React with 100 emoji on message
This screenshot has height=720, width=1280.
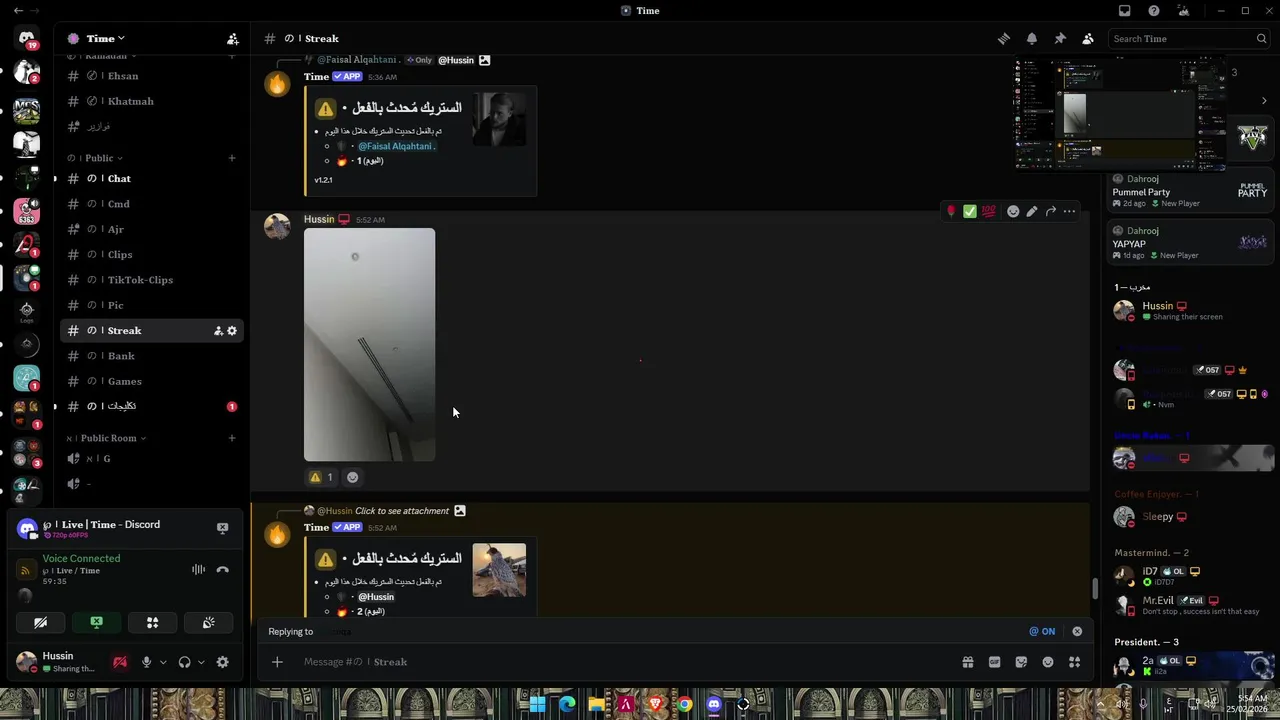988,211
